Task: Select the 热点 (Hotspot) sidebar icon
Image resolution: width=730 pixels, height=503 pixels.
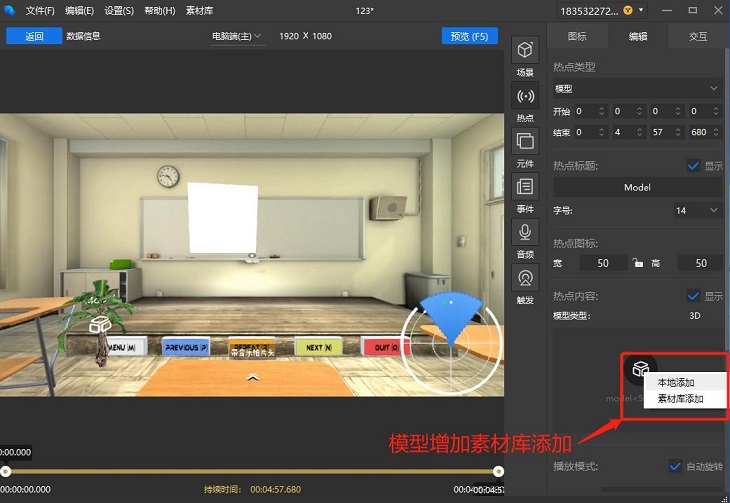Action: (525, 97)
